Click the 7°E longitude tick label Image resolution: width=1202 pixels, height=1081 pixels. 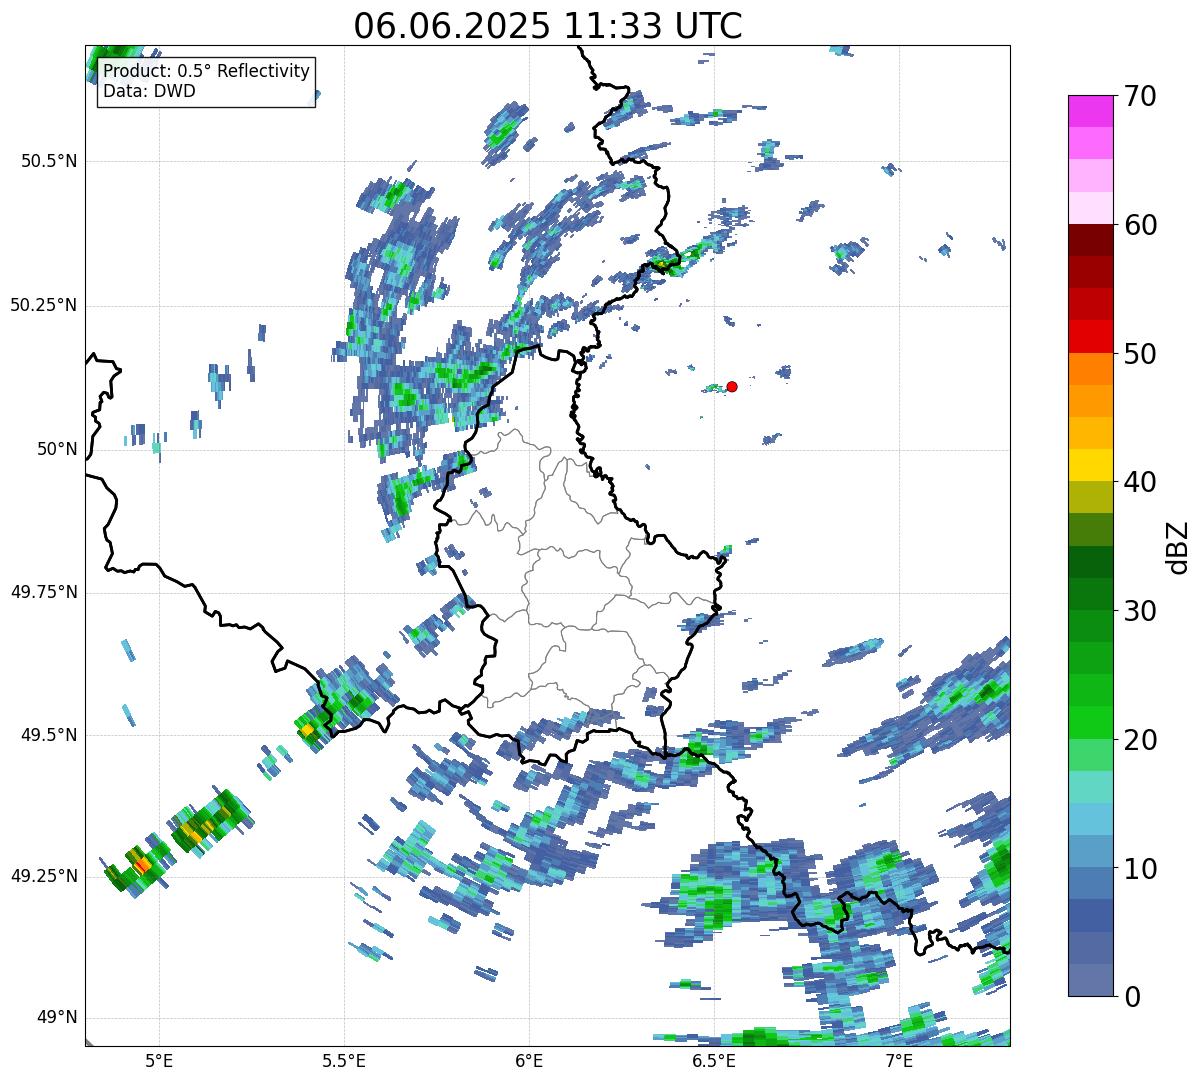(x=899, y=1060)
